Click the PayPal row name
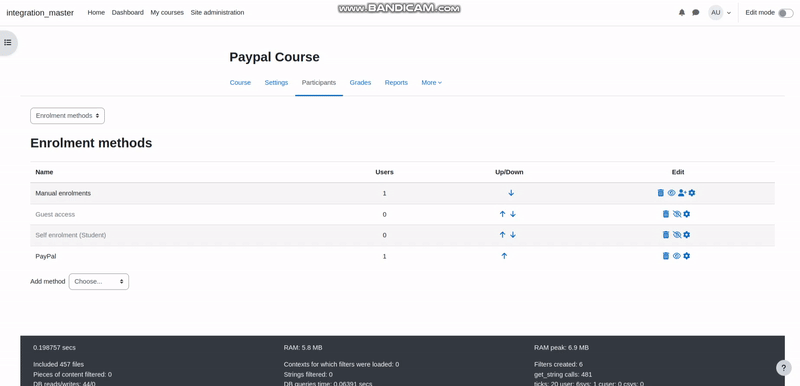 pos(46,256)
